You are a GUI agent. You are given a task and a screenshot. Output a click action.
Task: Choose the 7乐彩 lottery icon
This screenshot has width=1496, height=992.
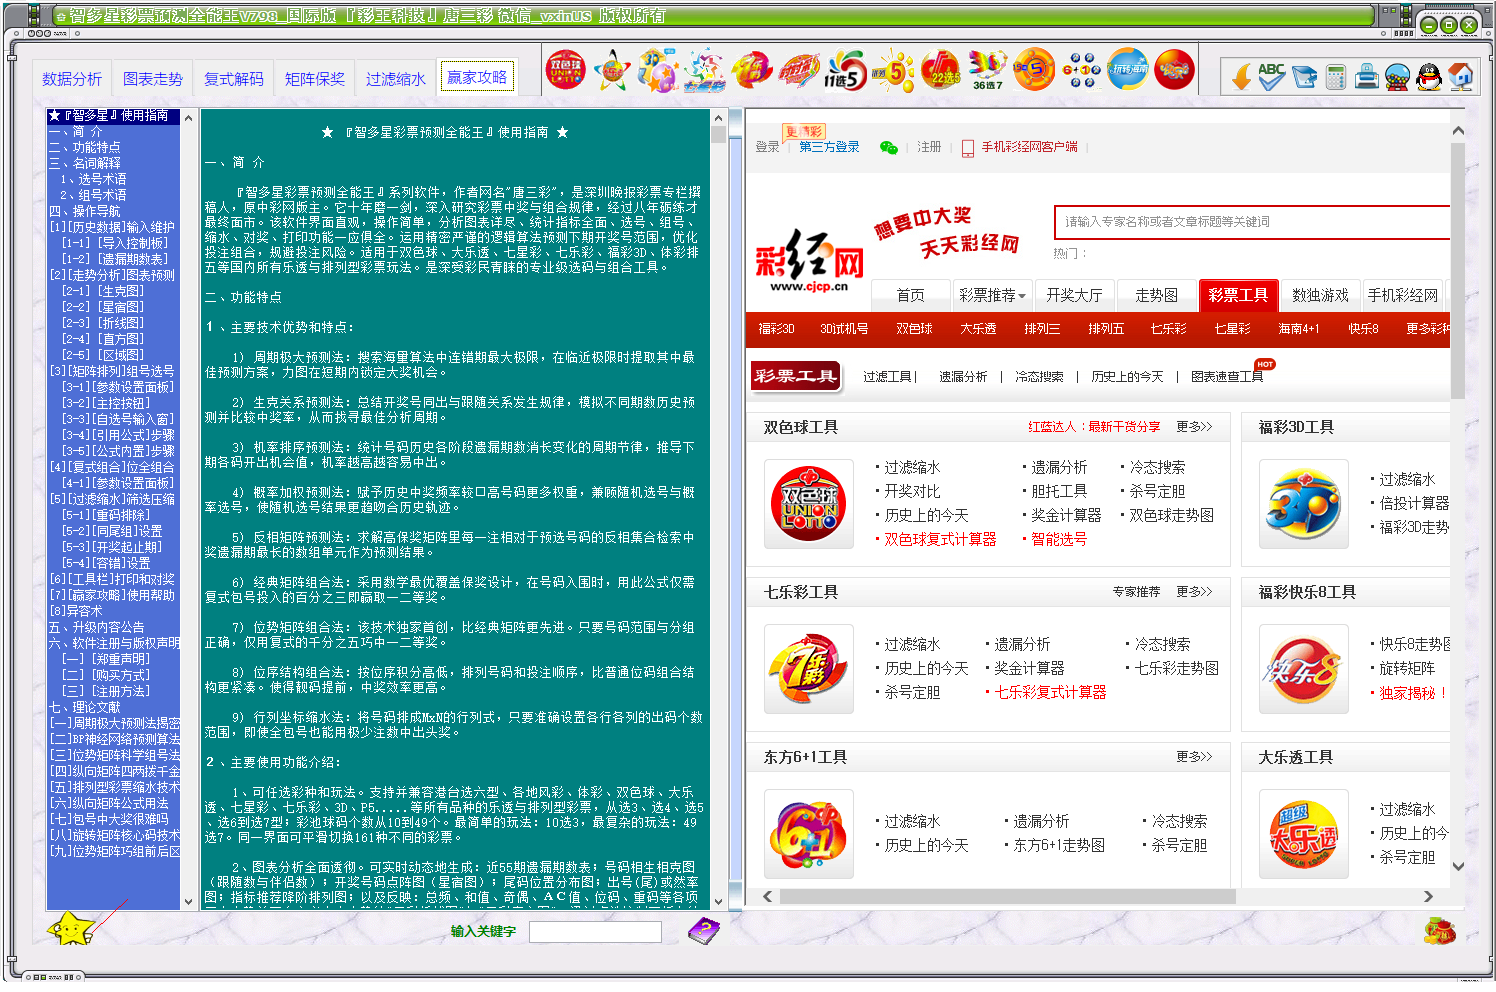(x=752, y=70)
